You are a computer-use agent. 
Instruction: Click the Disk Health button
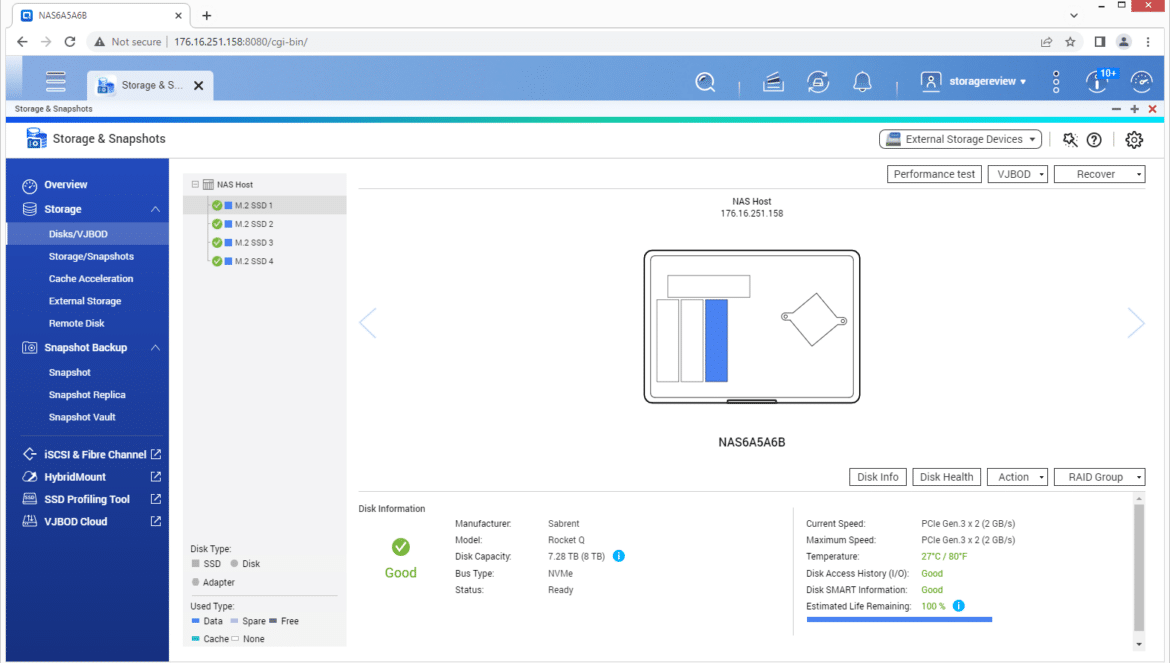click(946, 477)
